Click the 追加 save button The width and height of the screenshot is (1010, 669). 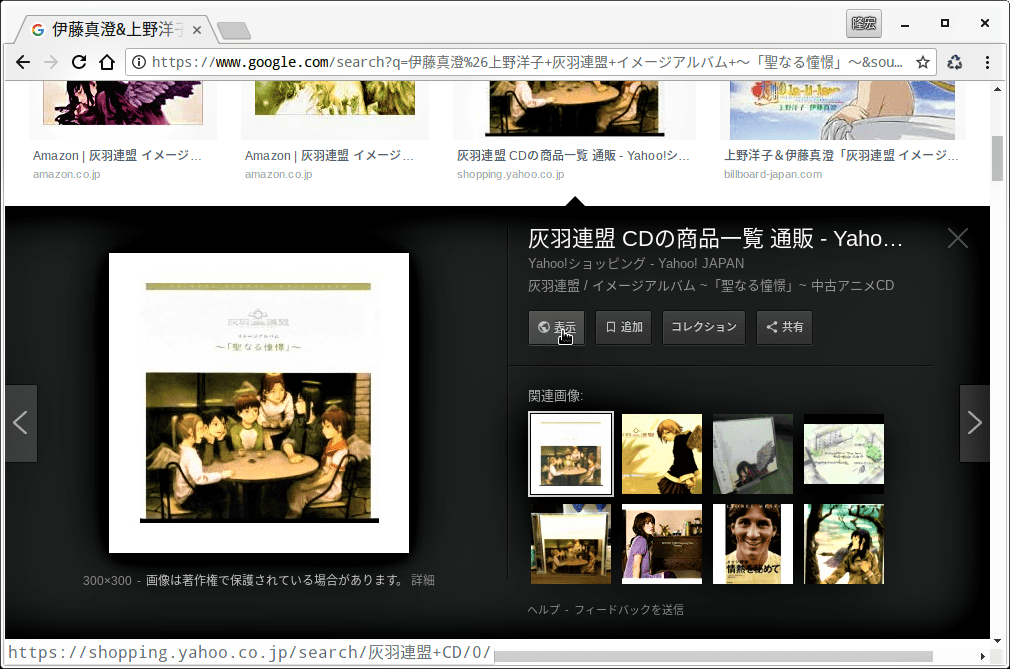pyautogui.click(x=624, y=327)
